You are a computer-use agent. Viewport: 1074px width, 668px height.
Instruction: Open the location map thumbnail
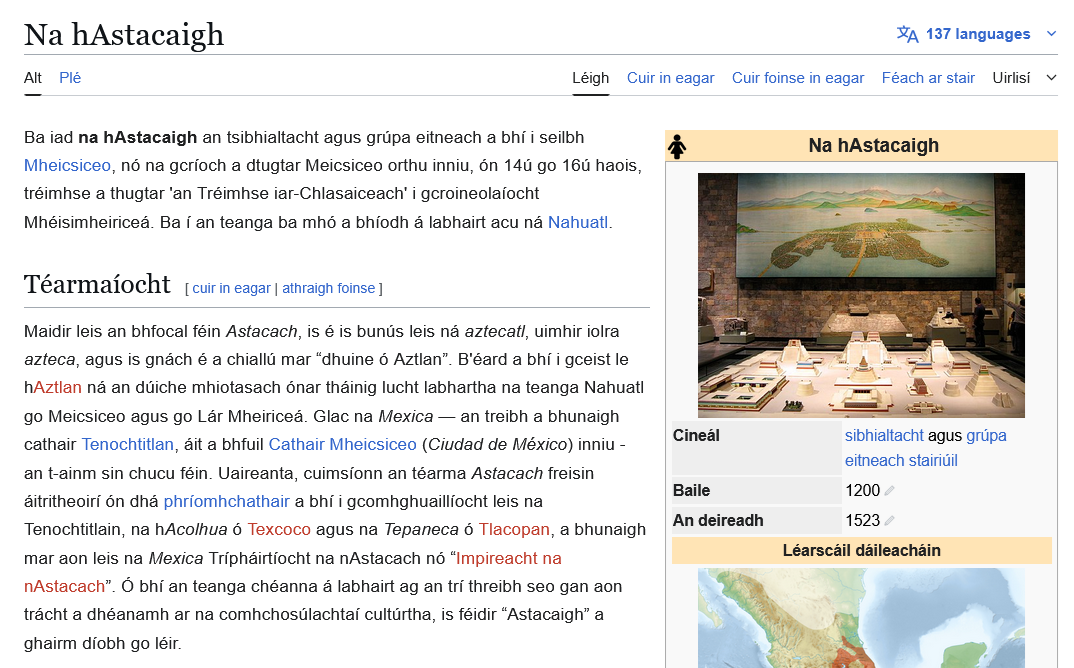(861, 617)
